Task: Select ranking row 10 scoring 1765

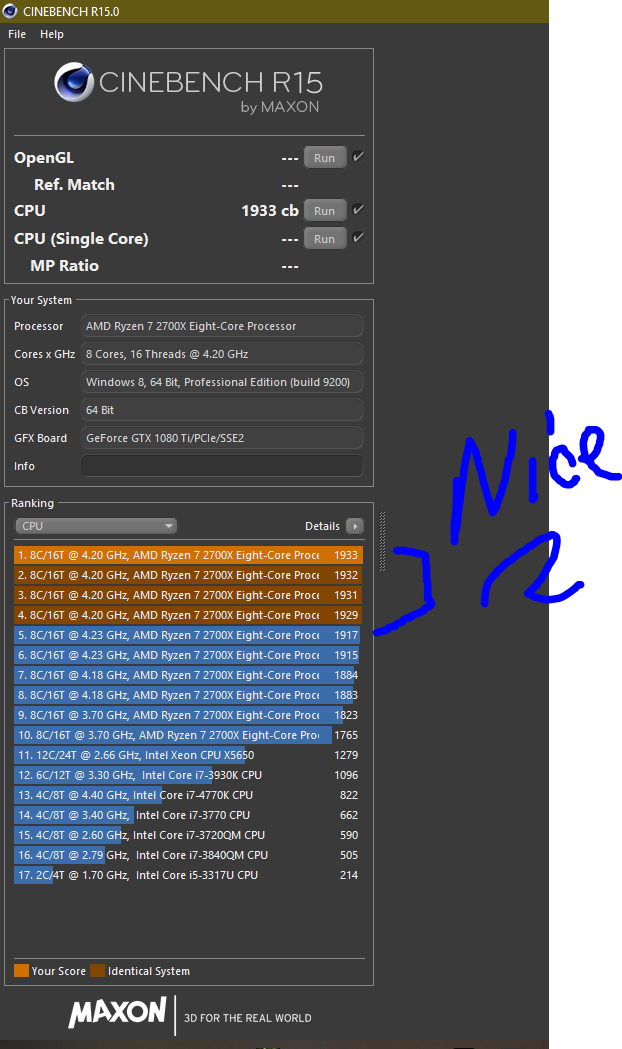Action: coord(189,735)
